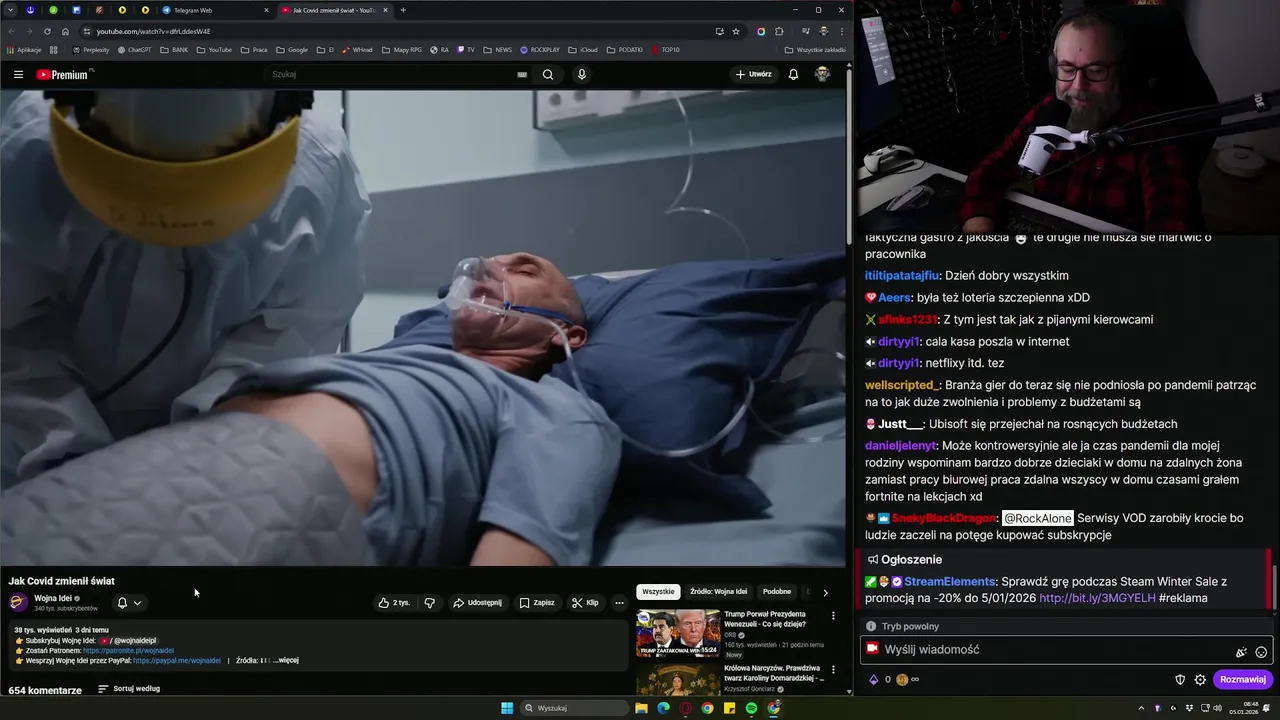Open Chrome extensions puzzle icon
Image resolution: width=1280 pixels, height=720 pixels.
(x=779, y=31)
